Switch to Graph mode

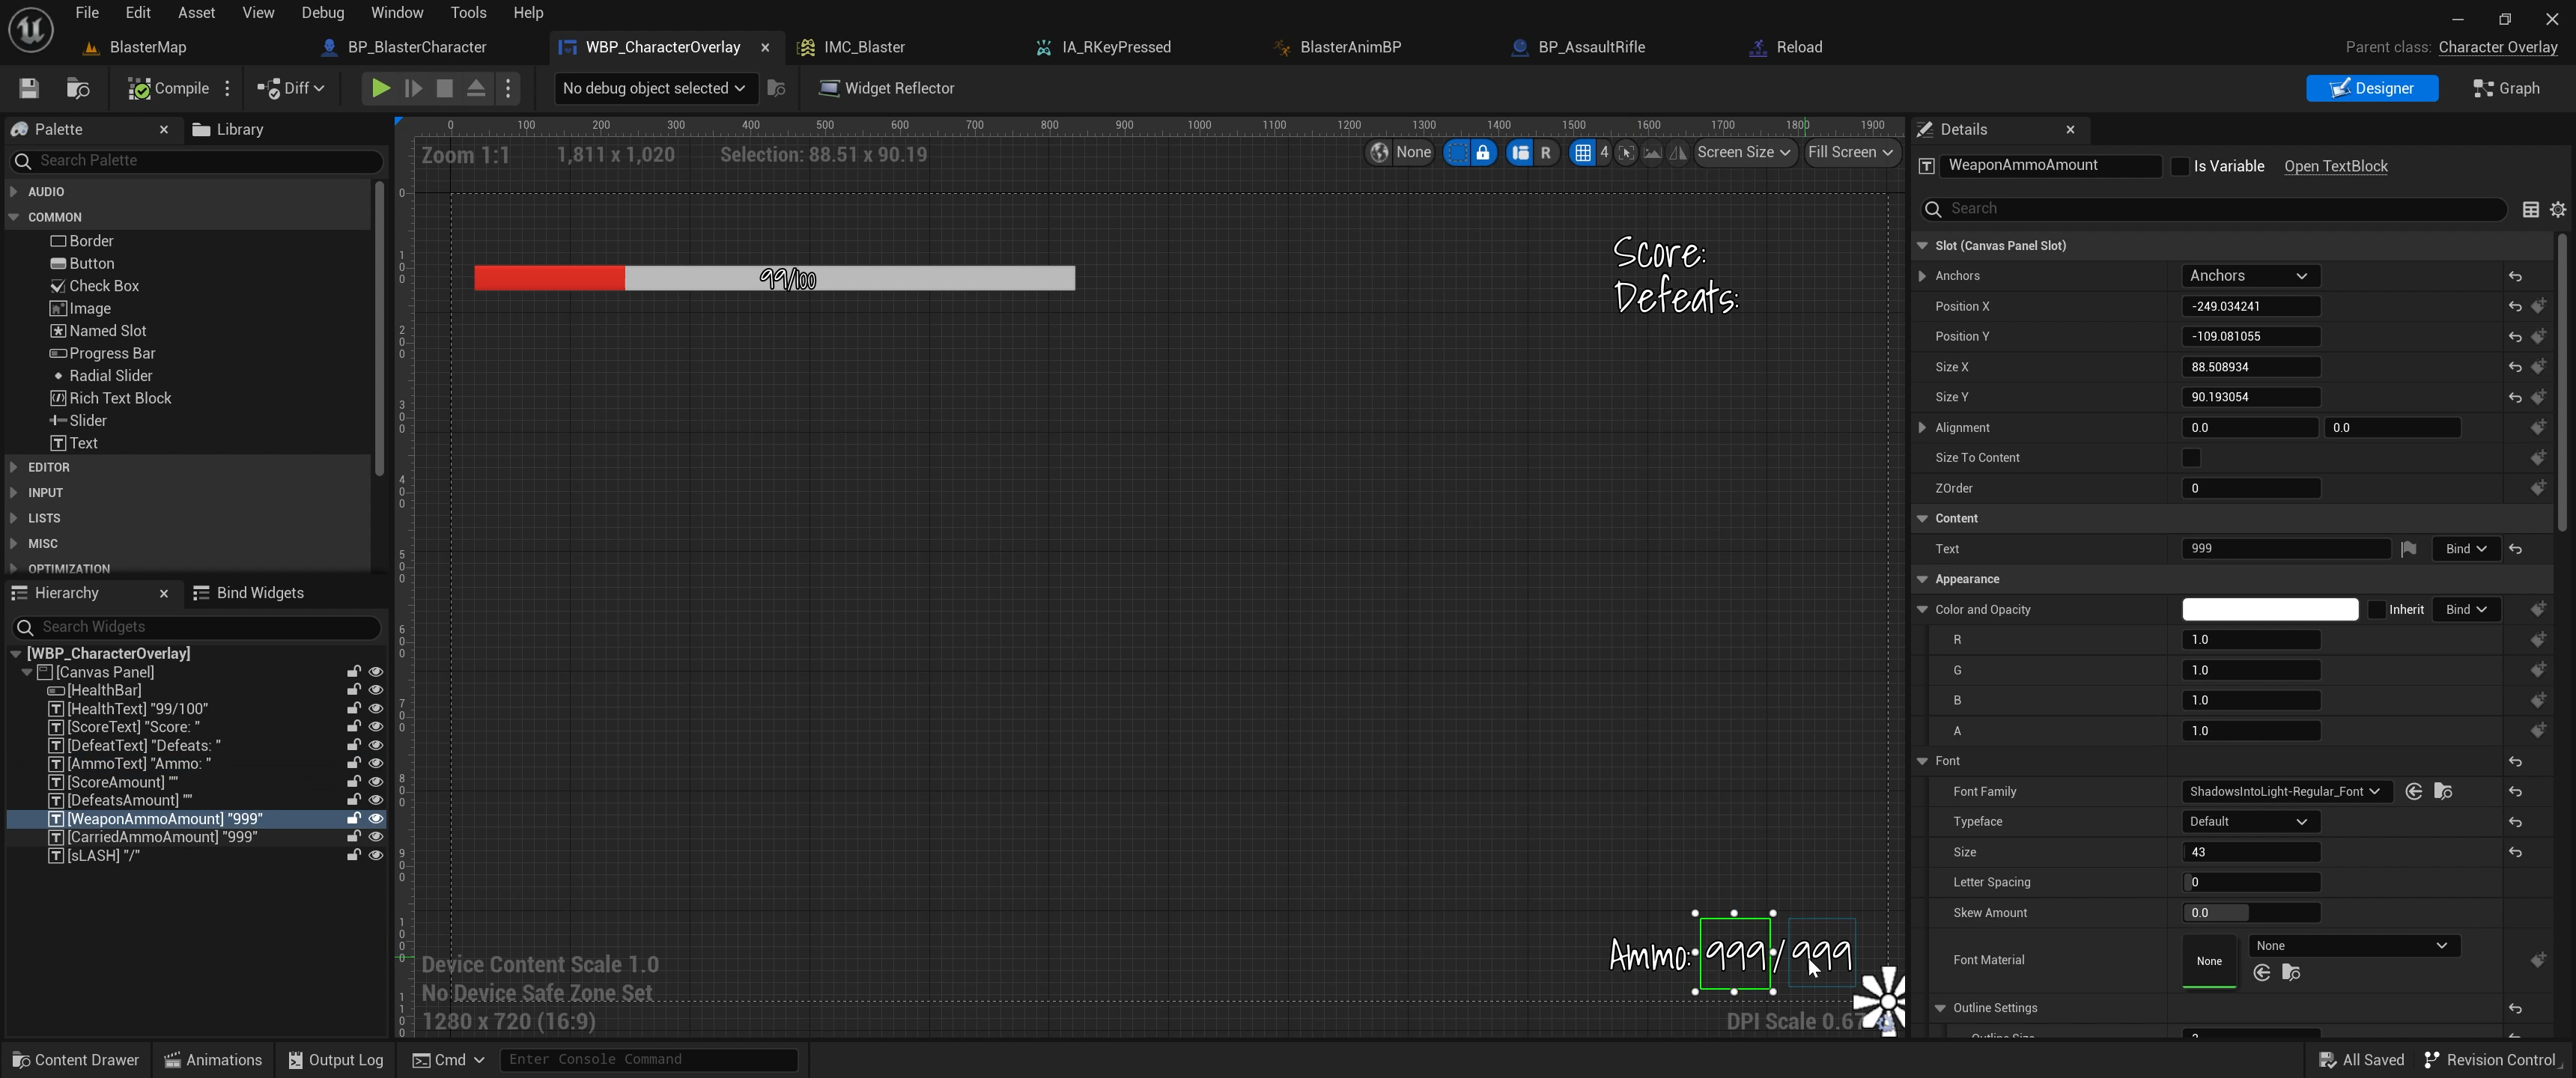[2505, 88]
